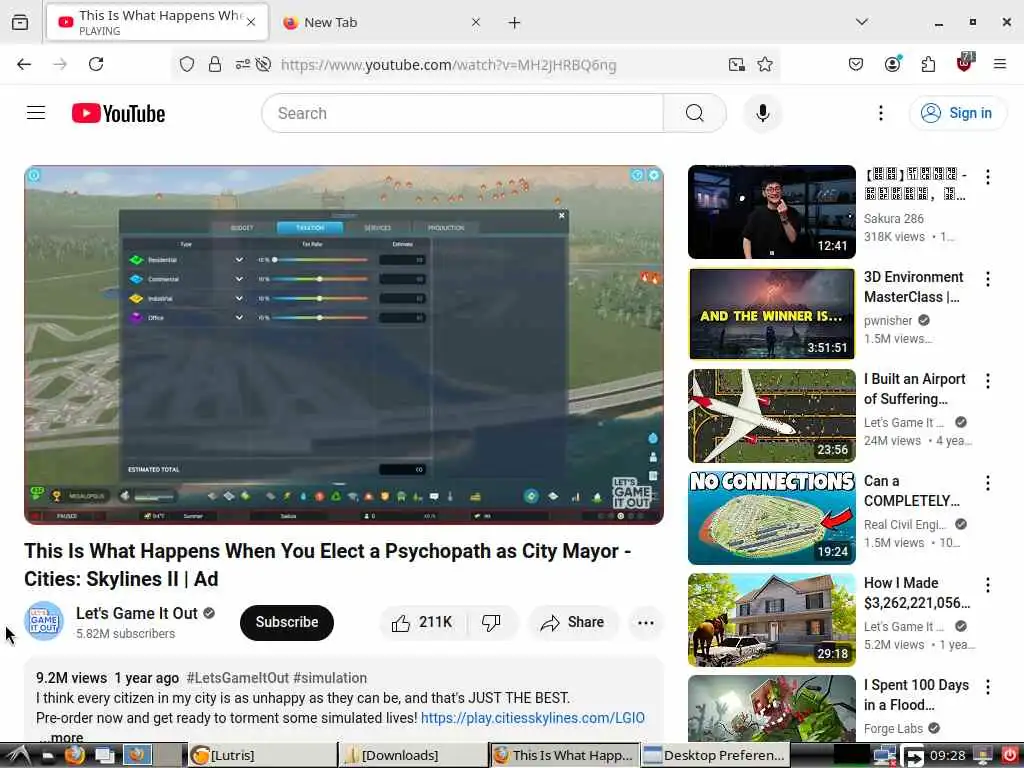1024x768 pixels.
Task: Open the NO CONNECTIONS video thumbnail
Action: tap(771, 517)
